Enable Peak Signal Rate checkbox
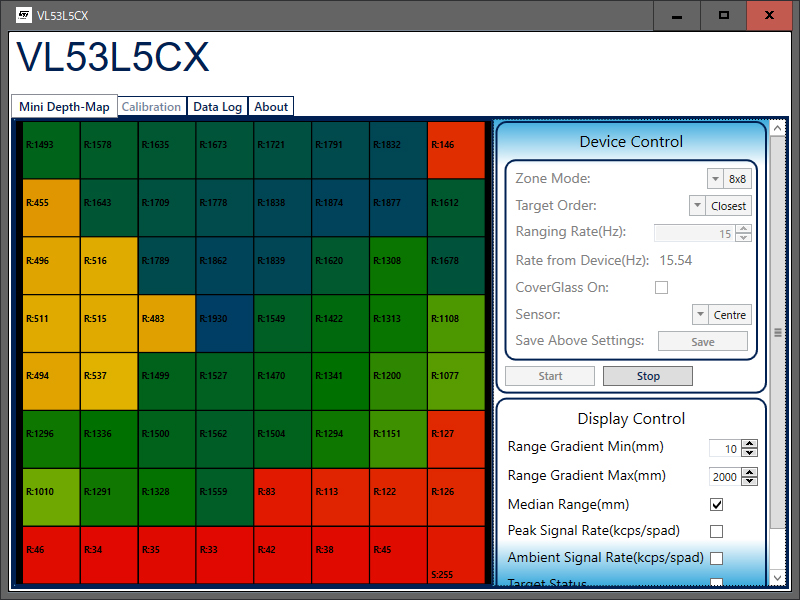The height and width of the screenshot is (600, 800). pyautogui.click(x=716, y=531)
